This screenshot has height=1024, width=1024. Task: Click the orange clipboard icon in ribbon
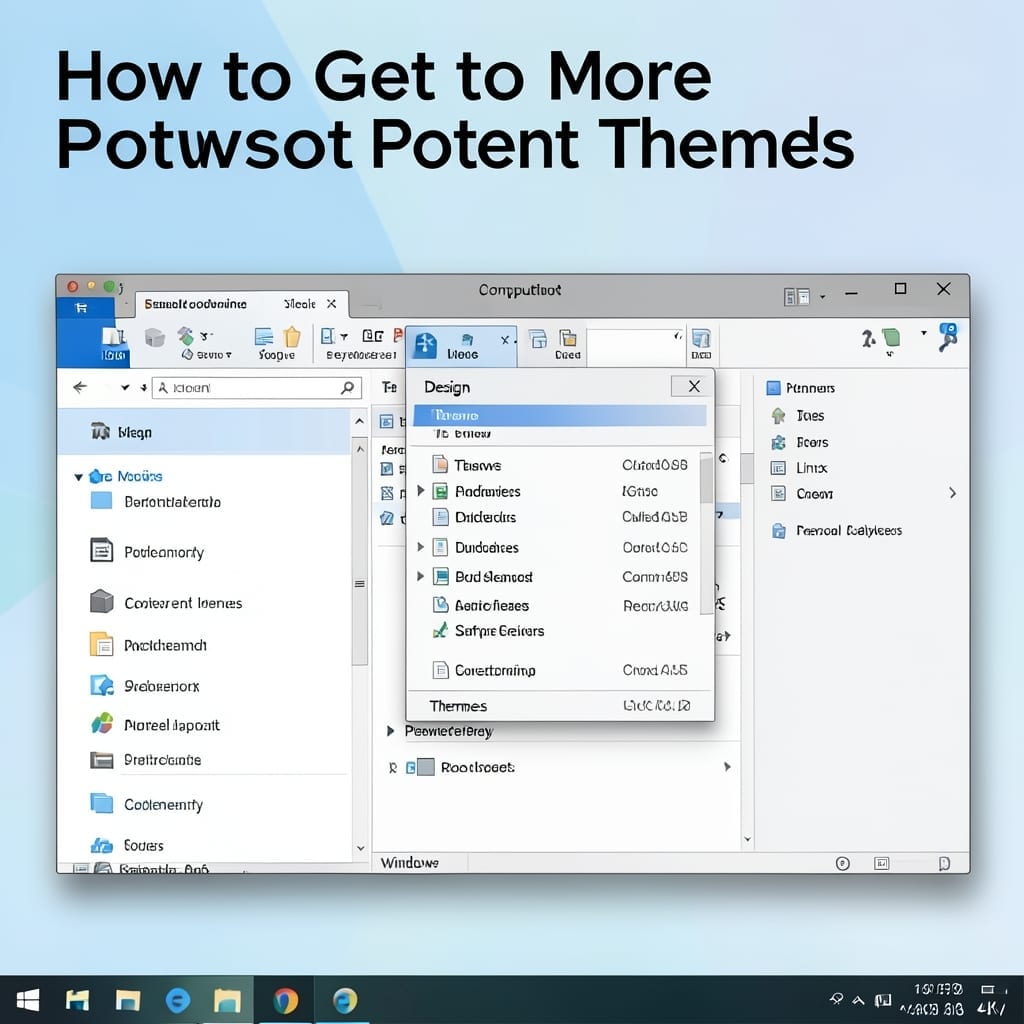tap(292, 337)
